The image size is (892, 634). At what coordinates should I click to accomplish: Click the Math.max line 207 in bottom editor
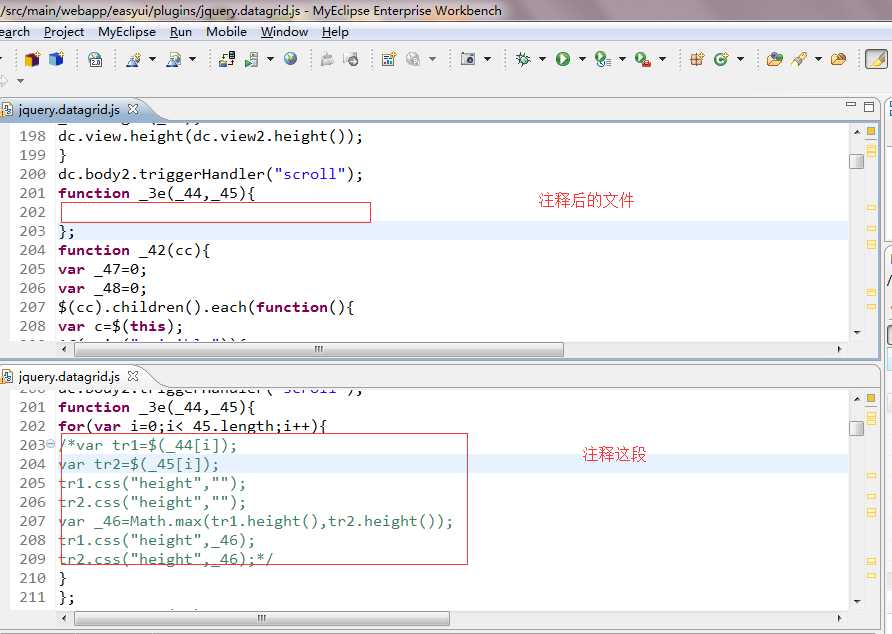(255, 521)
